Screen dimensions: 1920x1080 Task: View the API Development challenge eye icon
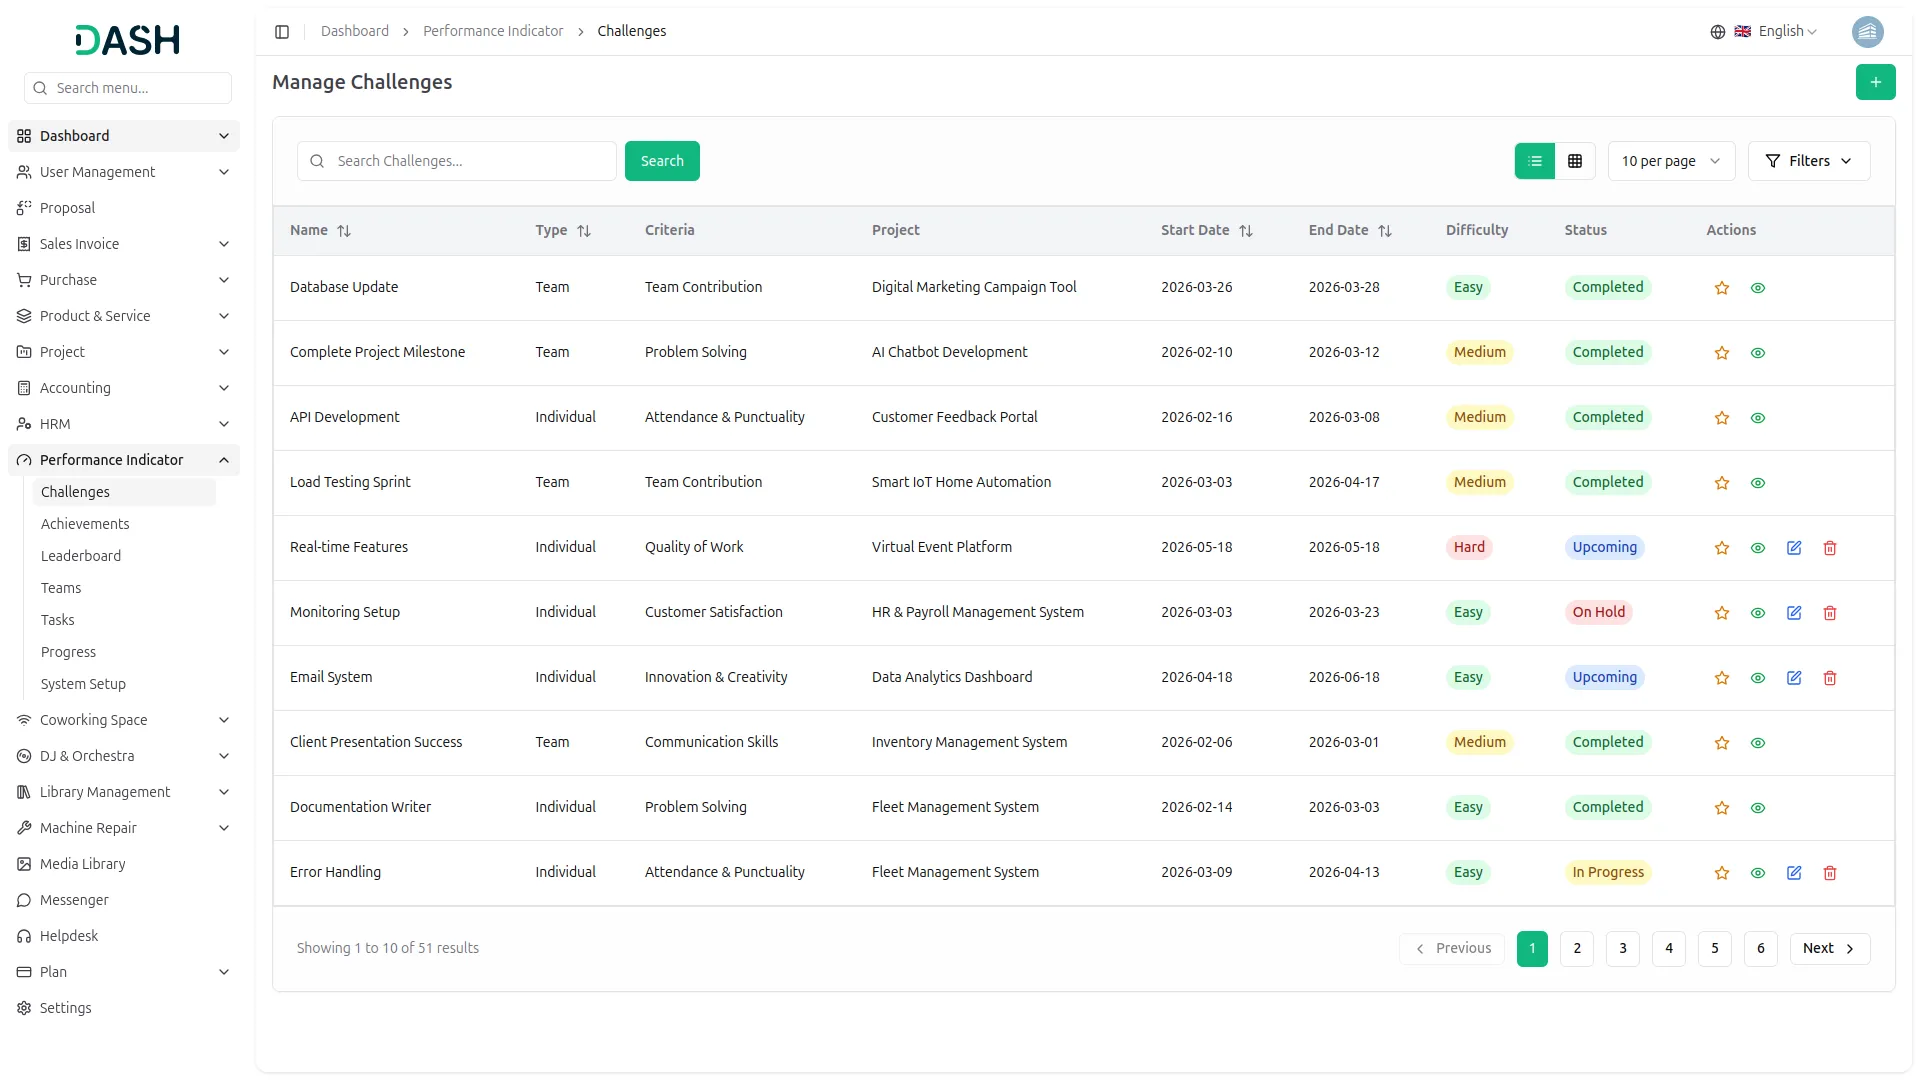(1757, 418)
